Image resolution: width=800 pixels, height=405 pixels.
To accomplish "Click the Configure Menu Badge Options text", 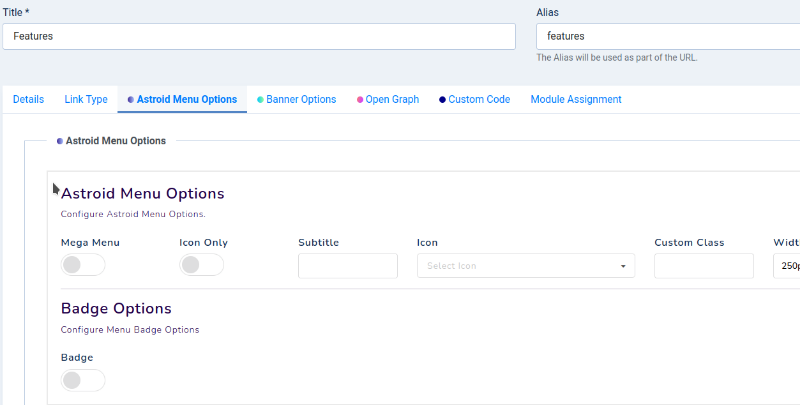I will point(130,330).
